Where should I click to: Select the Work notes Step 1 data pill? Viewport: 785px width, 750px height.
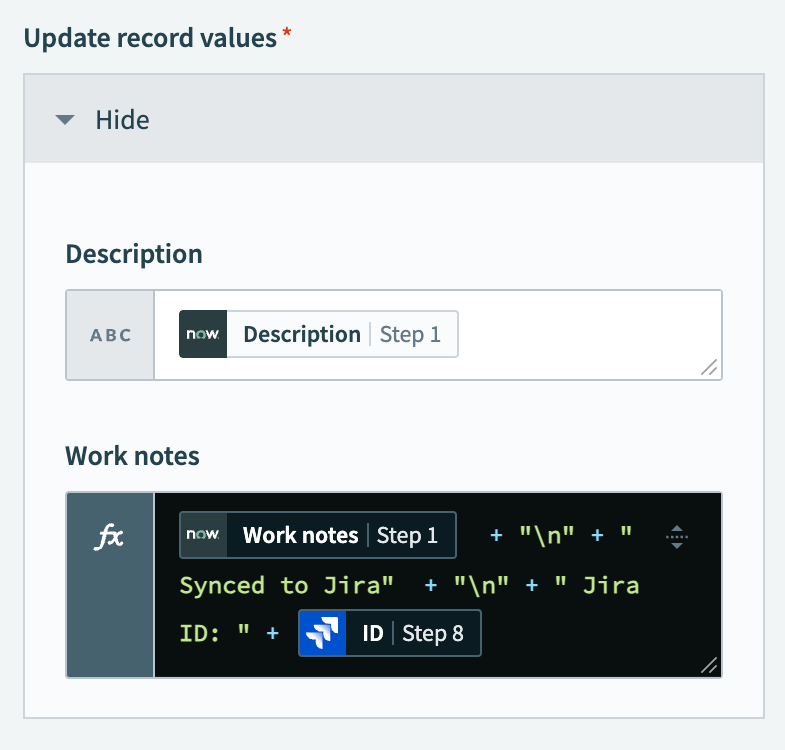point(318,535)
